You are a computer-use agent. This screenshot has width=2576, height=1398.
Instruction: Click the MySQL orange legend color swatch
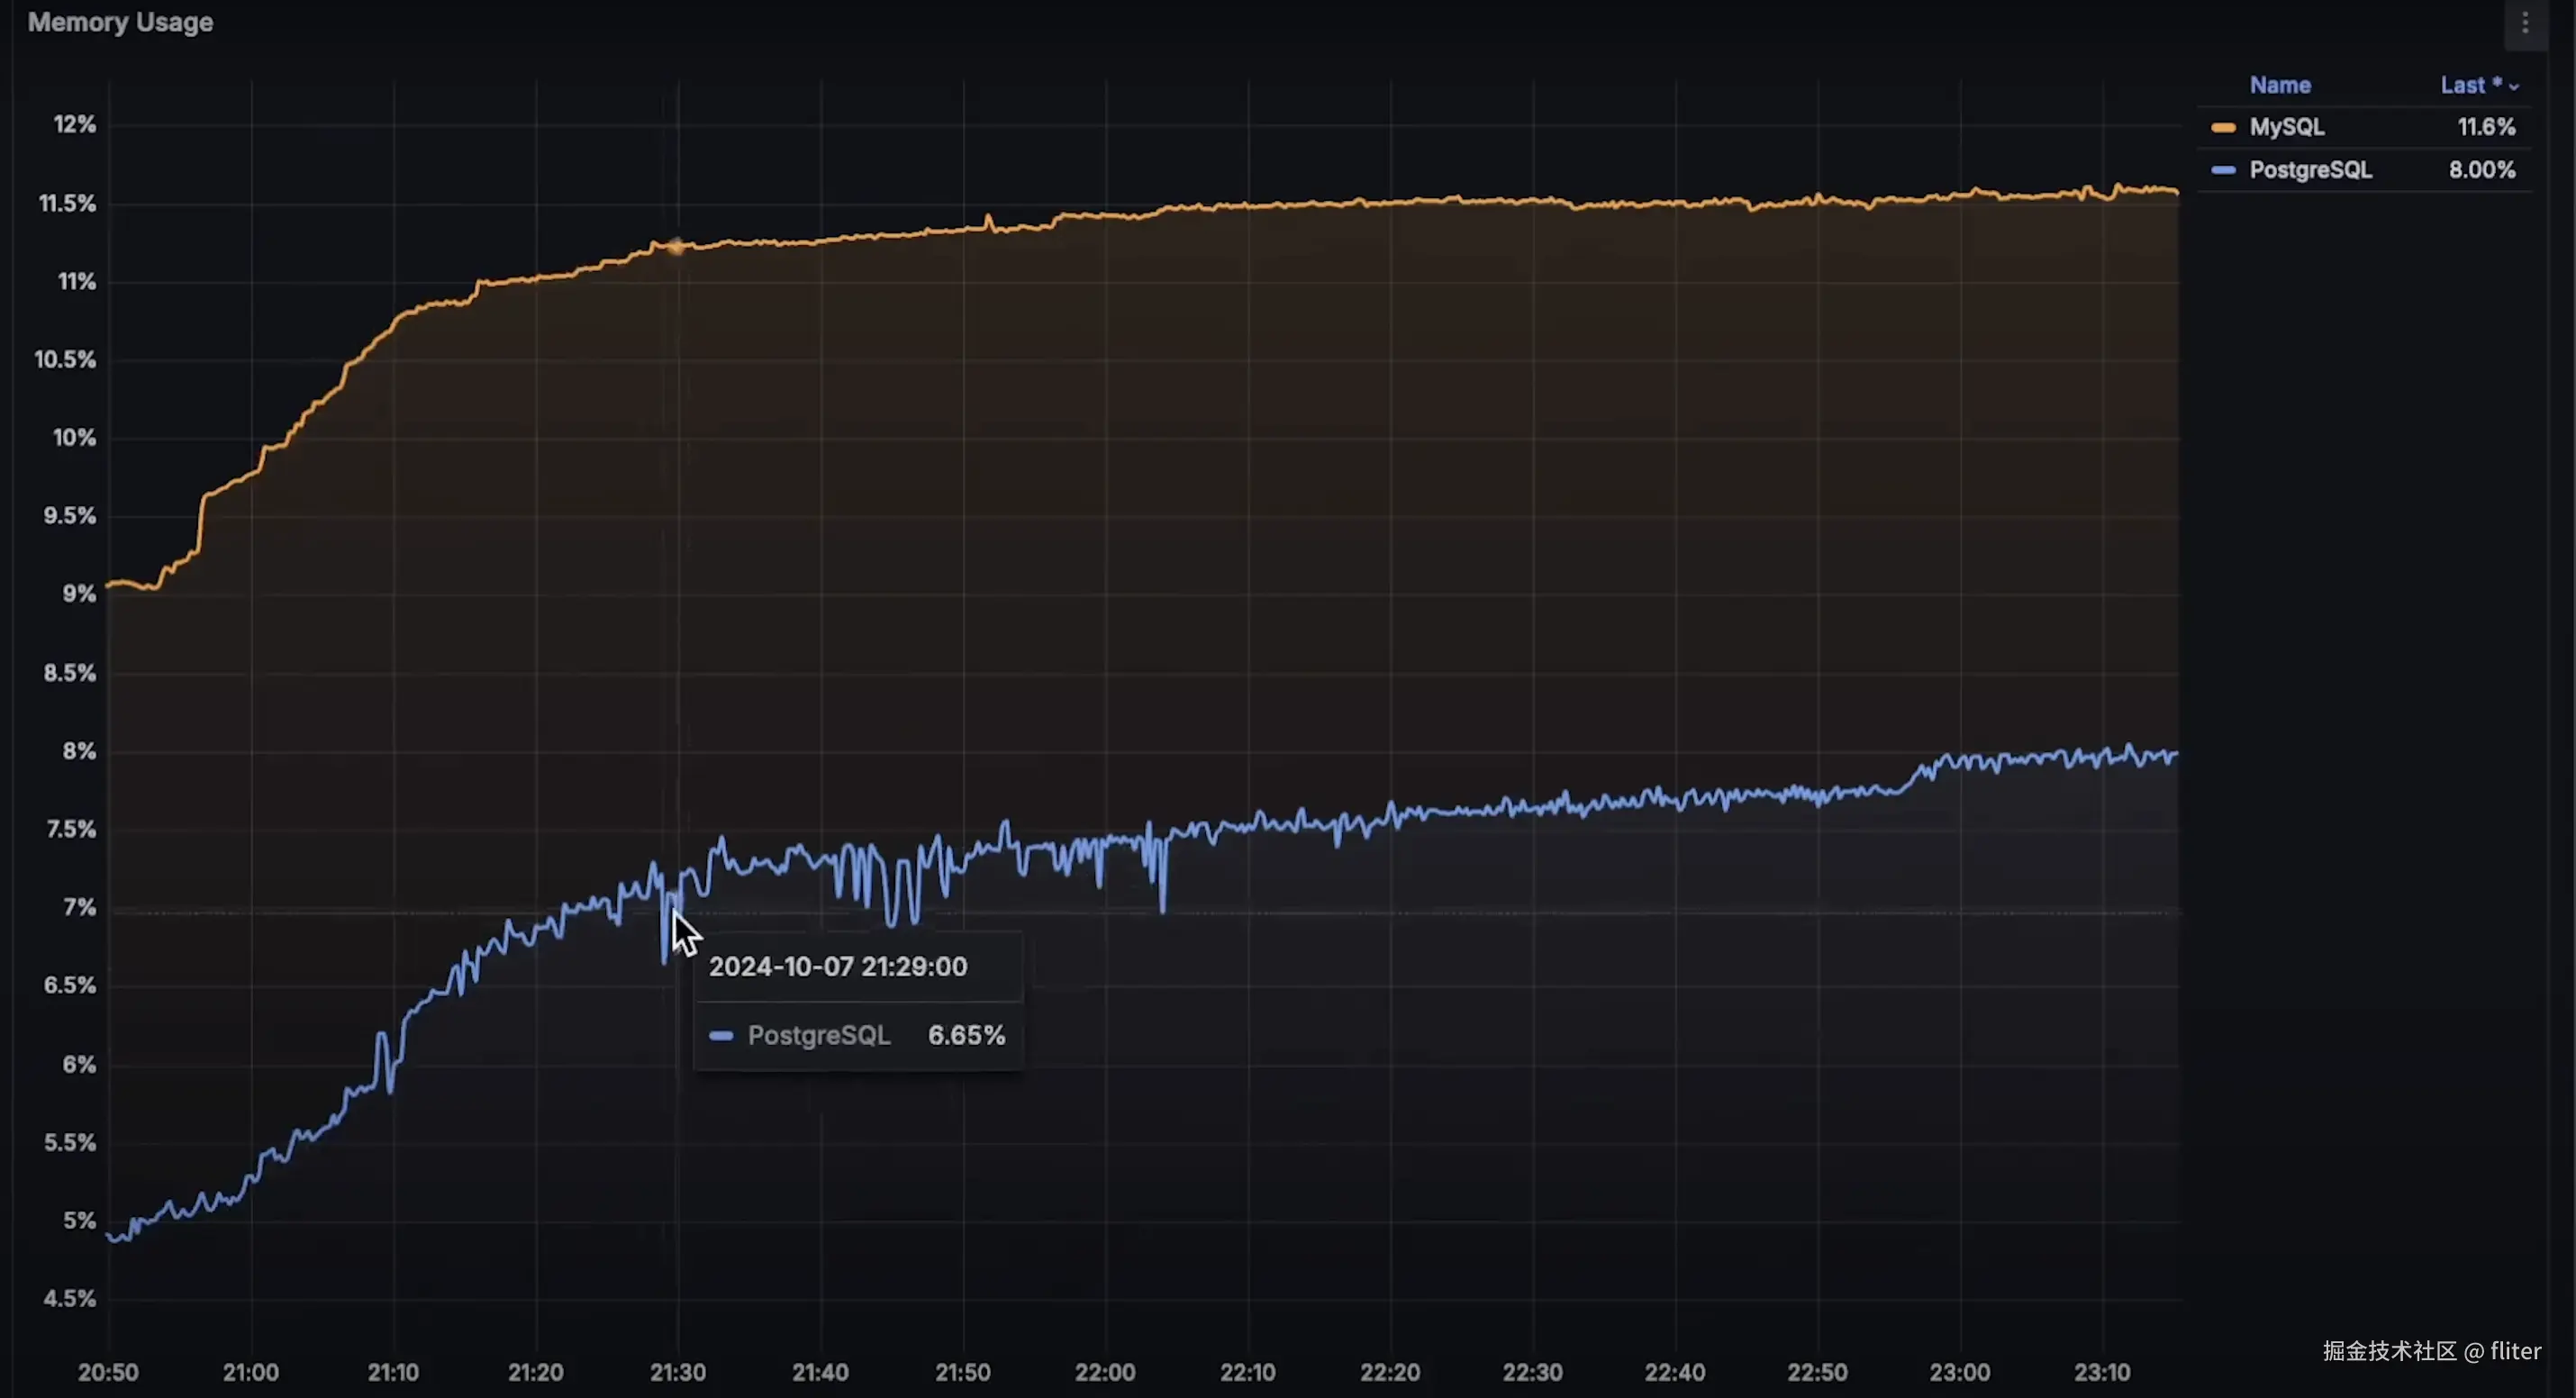[2223, 128]
